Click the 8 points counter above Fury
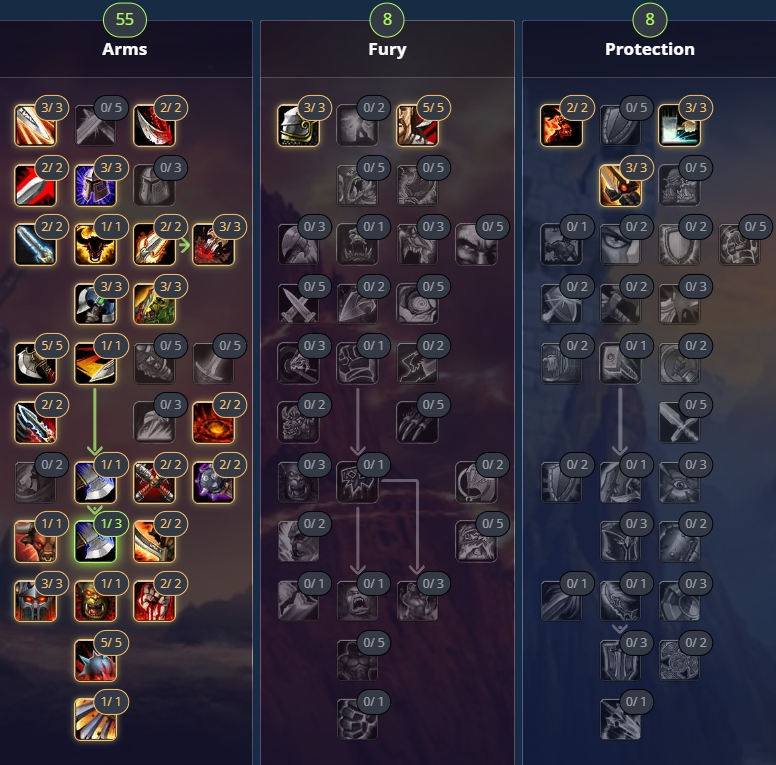This screenshot has height=765, width=776. tap(387, 19)
